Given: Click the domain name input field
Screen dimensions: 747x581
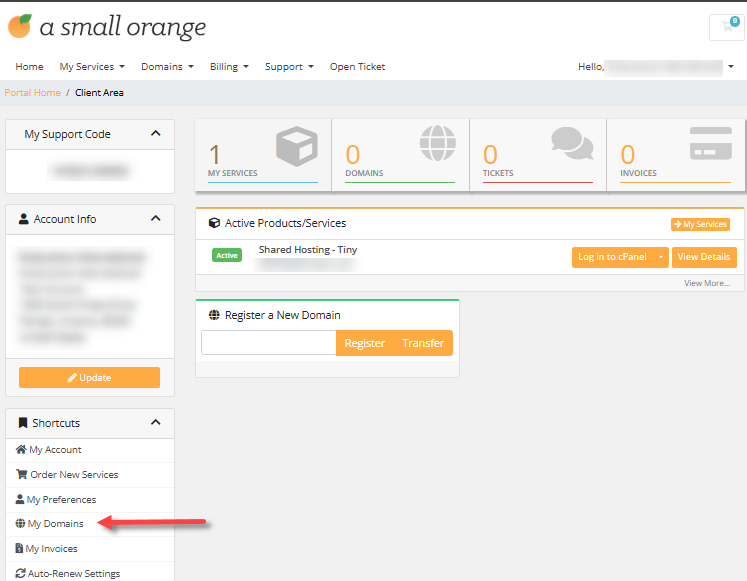Looking at the screenshot, I should [269, 343].
